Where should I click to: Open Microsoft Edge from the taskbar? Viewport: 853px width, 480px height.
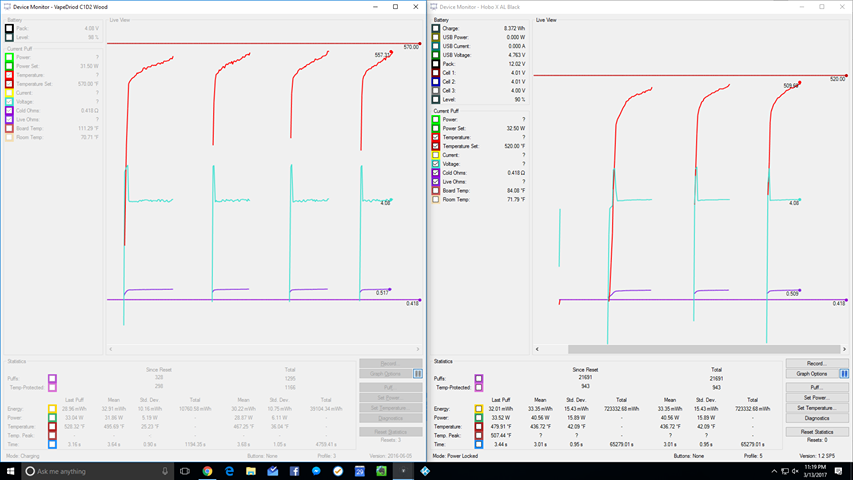coord(229,470)
